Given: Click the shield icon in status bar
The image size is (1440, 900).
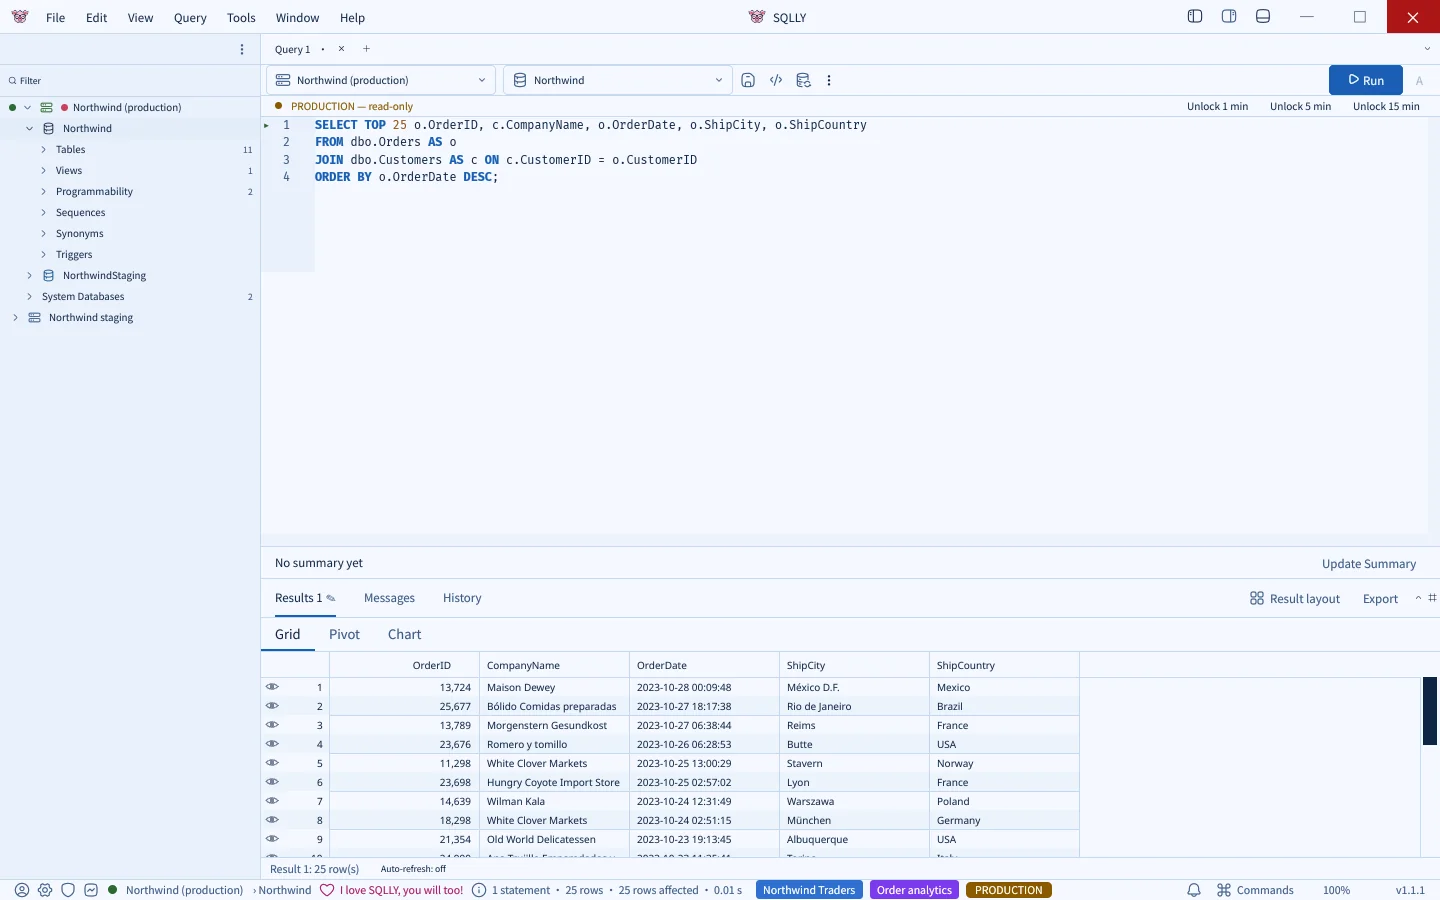Looking at the screenshot, I should (68, 890).
